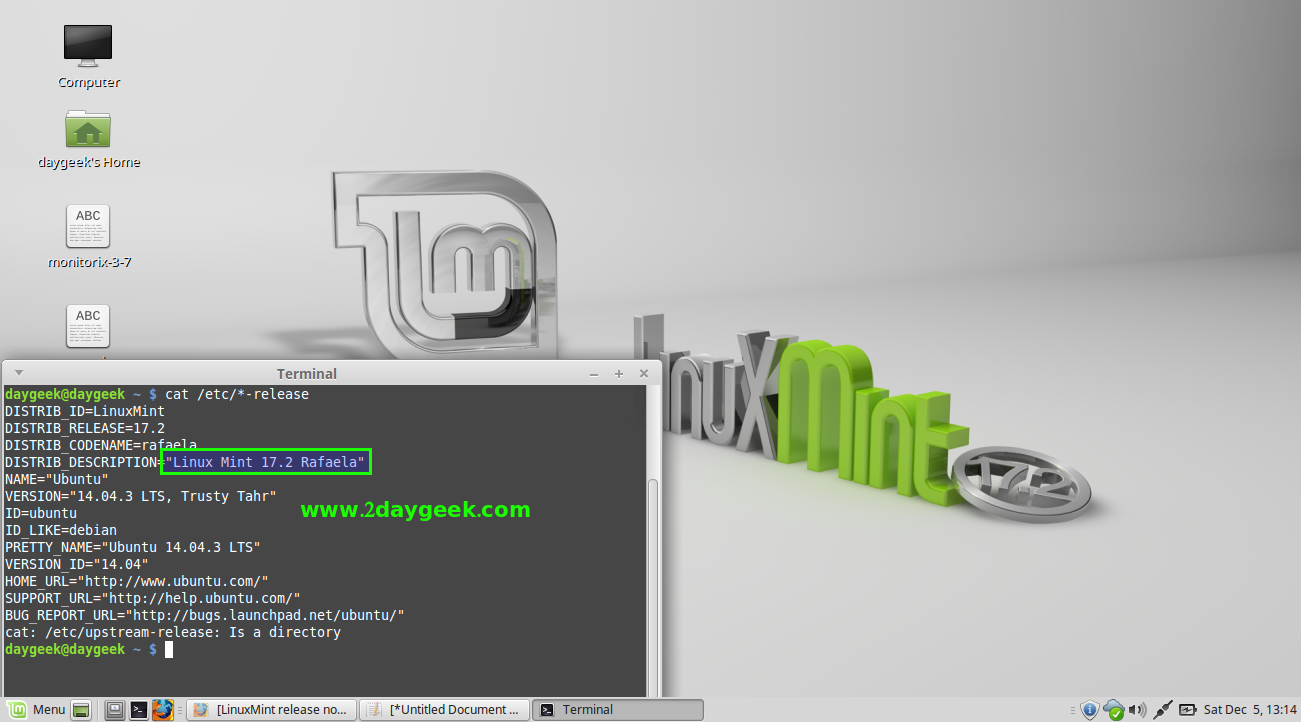Click the green Show Desktop icon
Image resolution: width=1301 pixels, height=722 pixels.
(82, 710)
